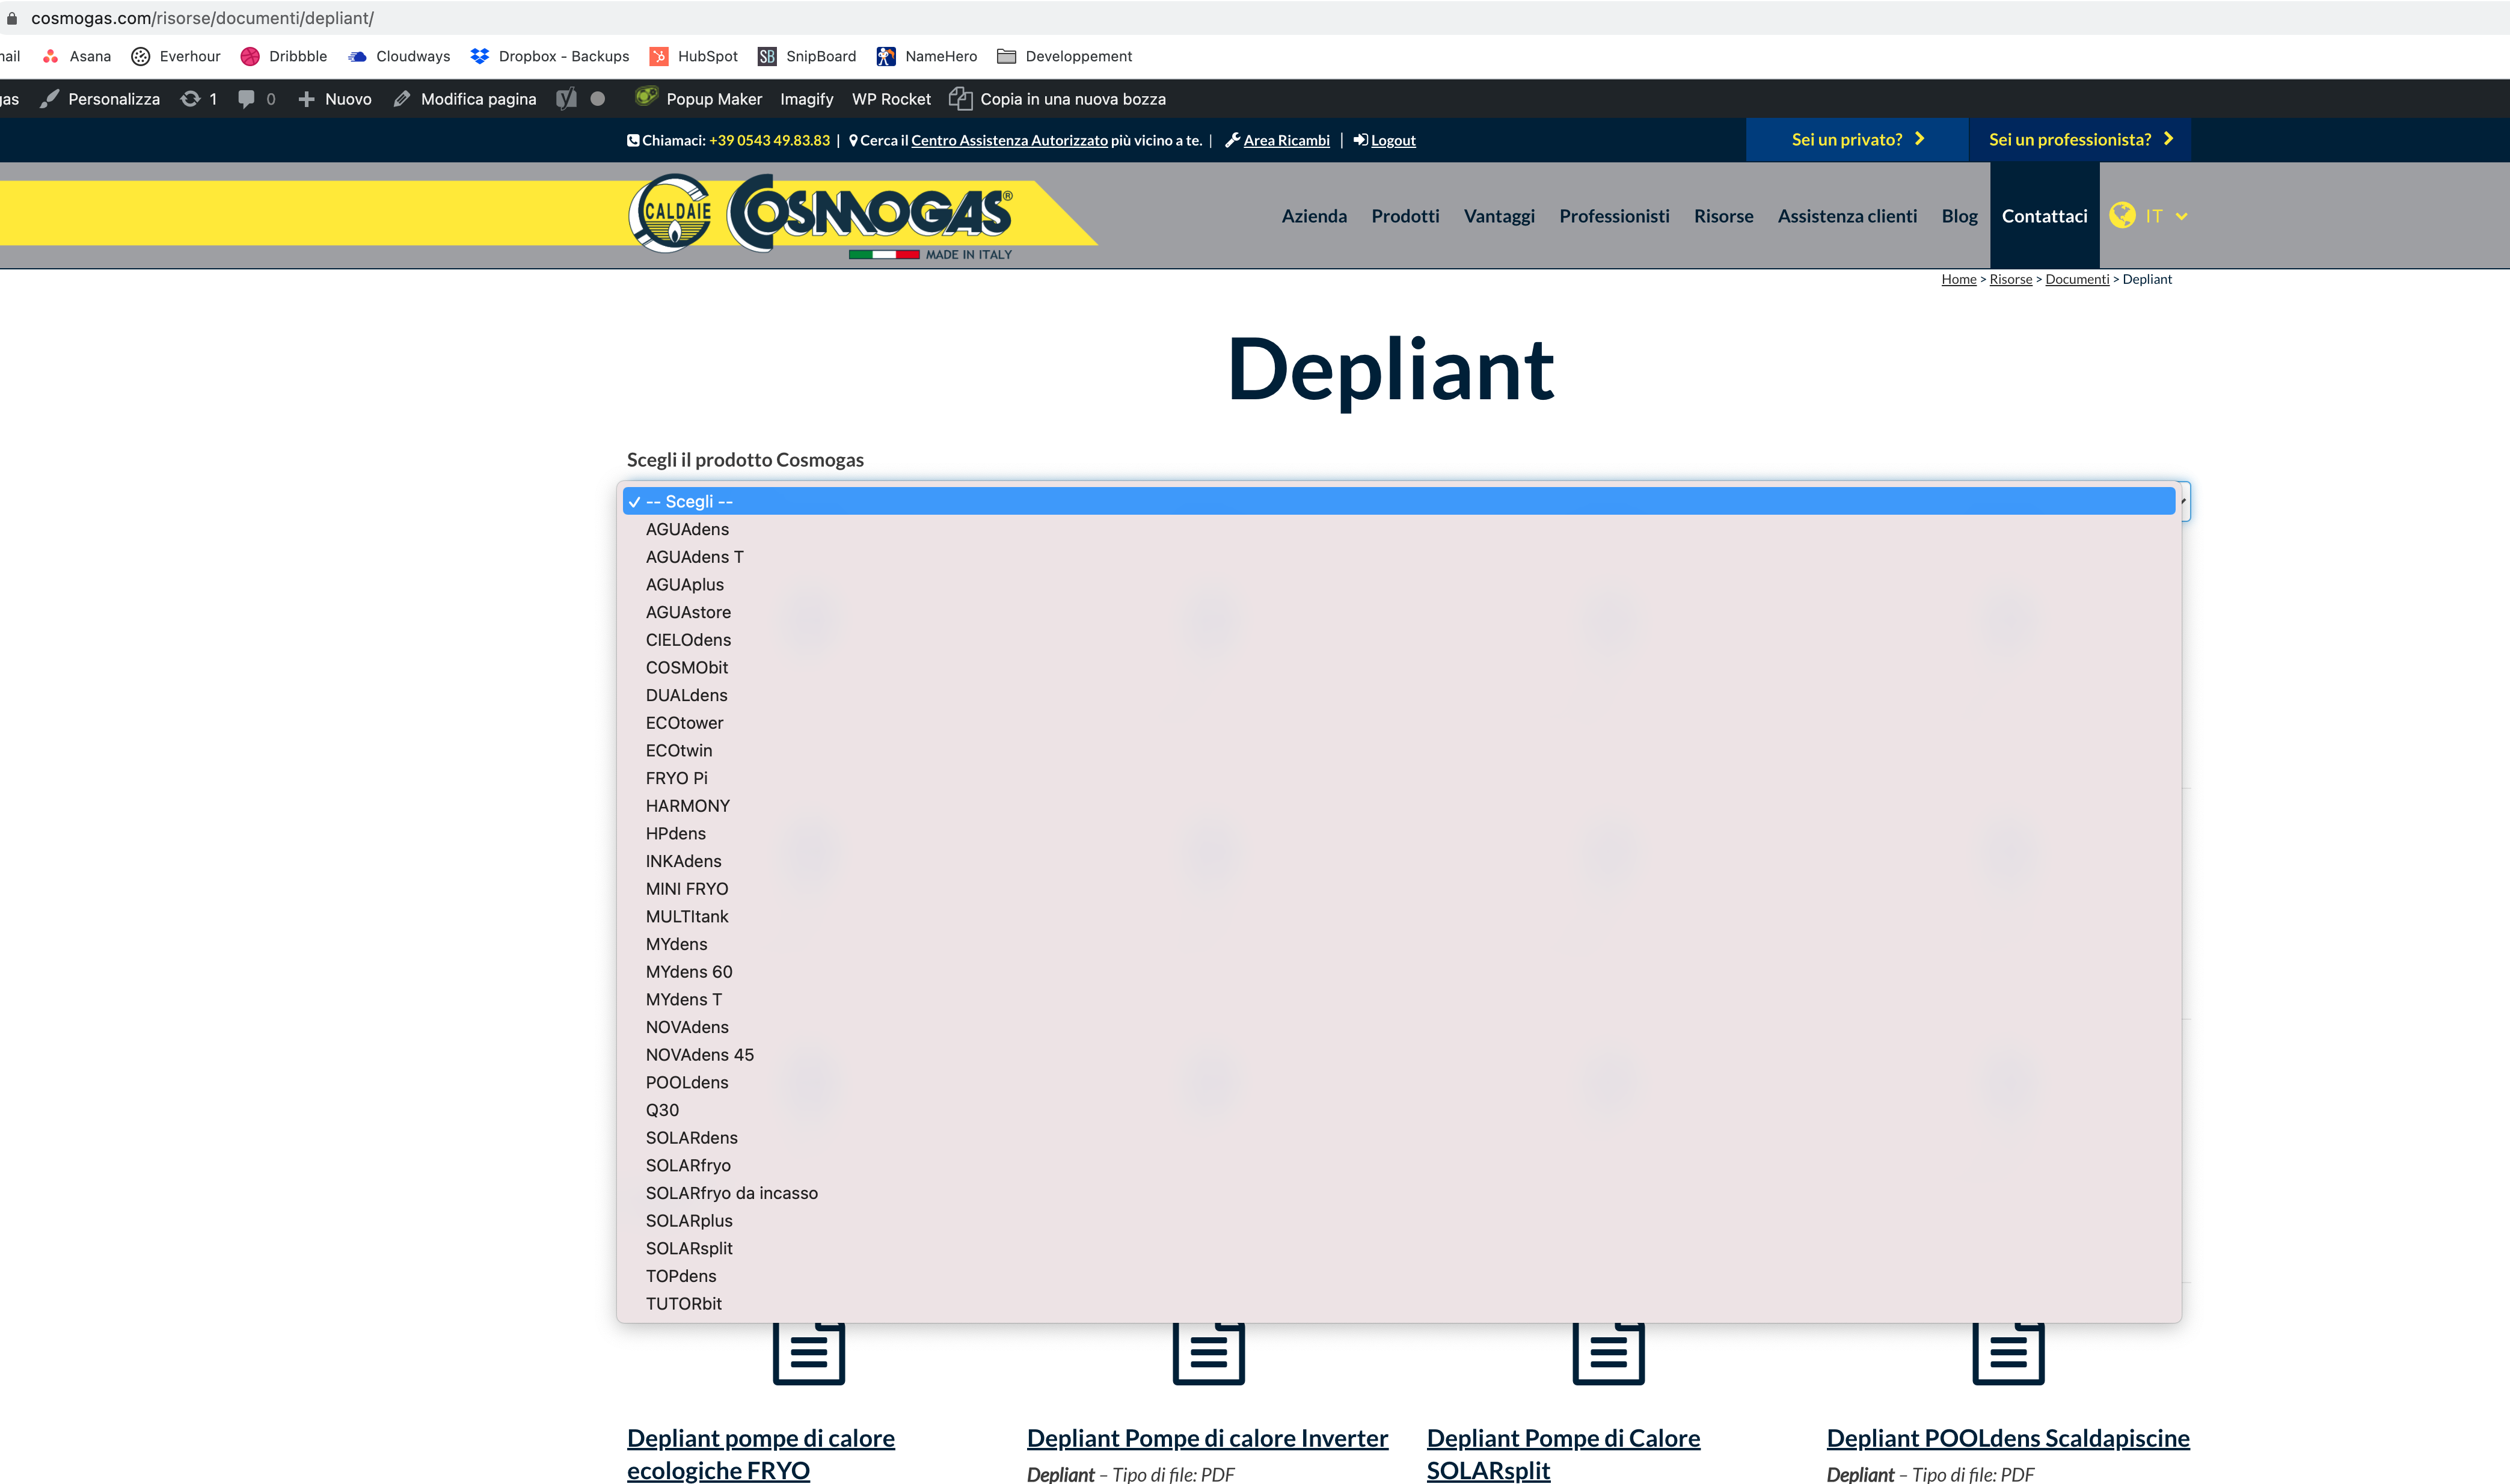The height and width of the screenshot is (1484, 2510).
Task: Open the Asana bookmark
Action: [77, 56]
